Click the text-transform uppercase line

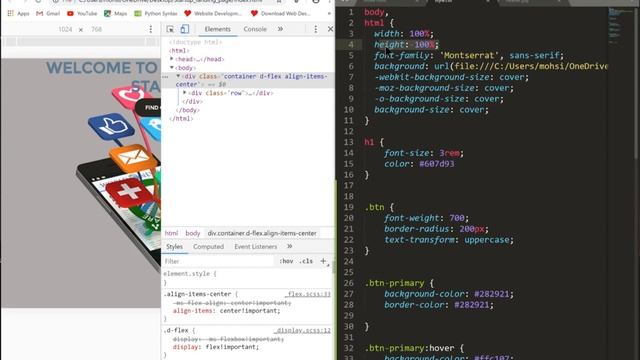pos(449,240)
